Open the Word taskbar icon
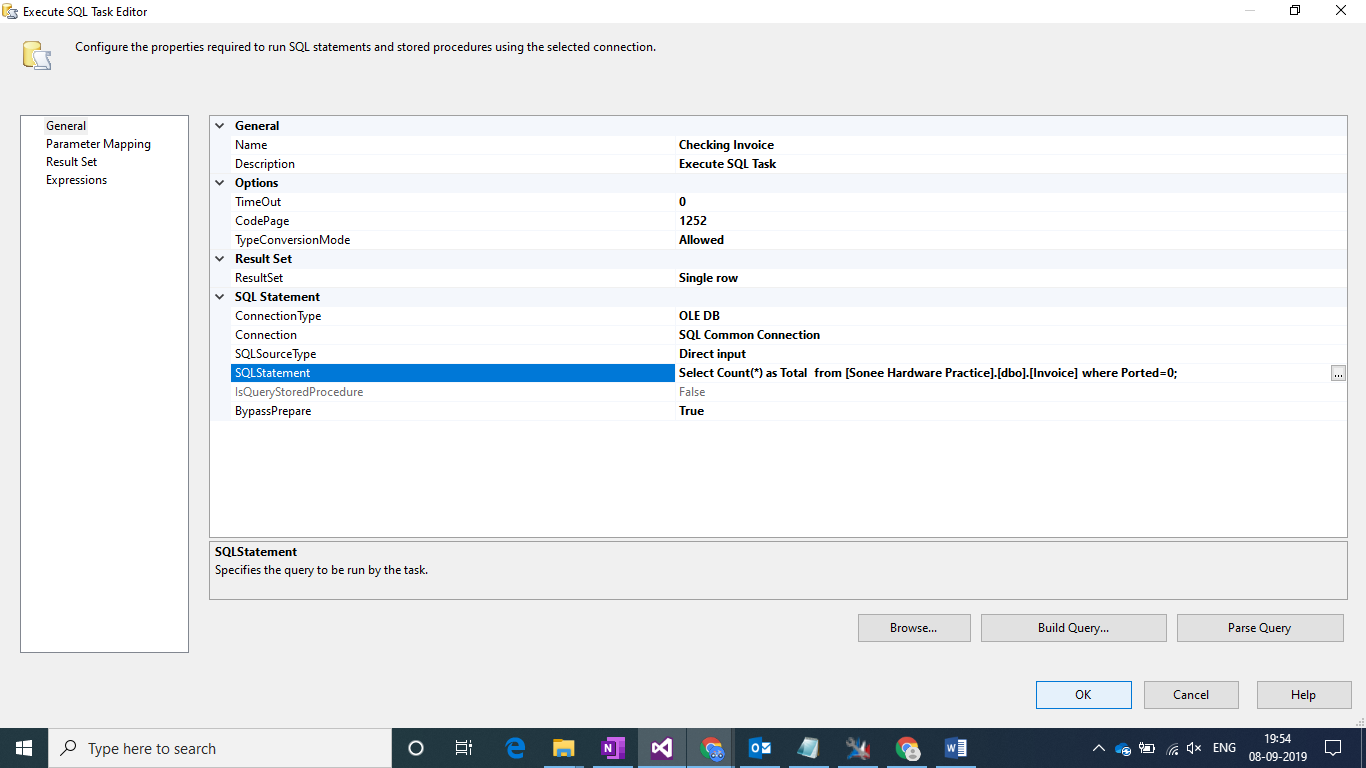Image resolution: width=1366 pixels, height=768 pixels. tap(956, 748)
